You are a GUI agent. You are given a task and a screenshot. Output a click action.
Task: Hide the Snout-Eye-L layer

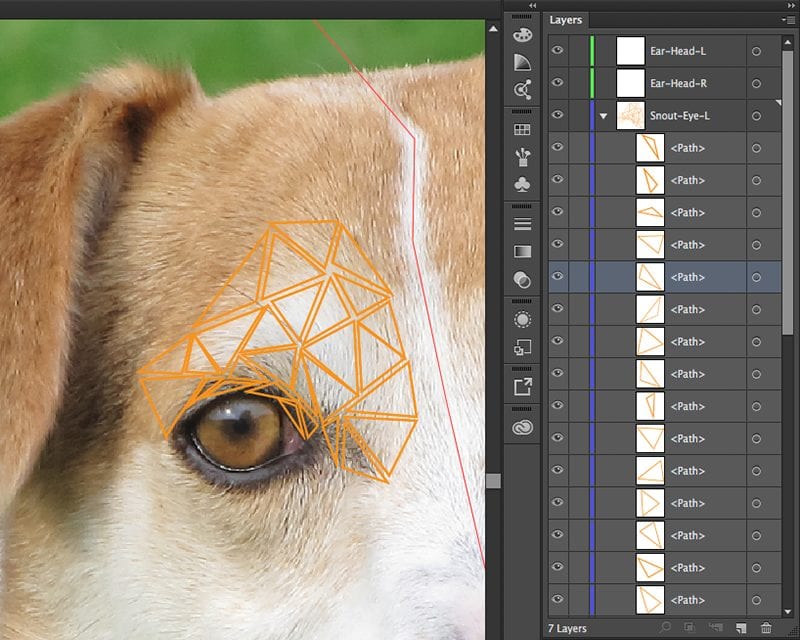(558, 116)
